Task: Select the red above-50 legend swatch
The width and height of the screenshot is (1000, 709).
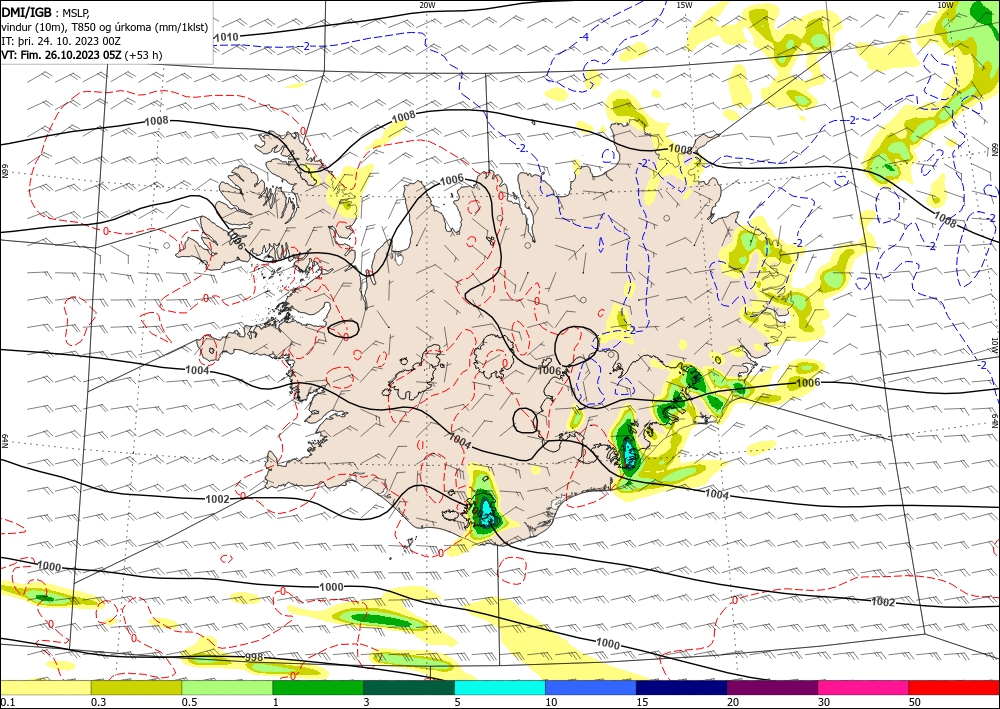Action: pyautogui.click(x=954, y=687)
